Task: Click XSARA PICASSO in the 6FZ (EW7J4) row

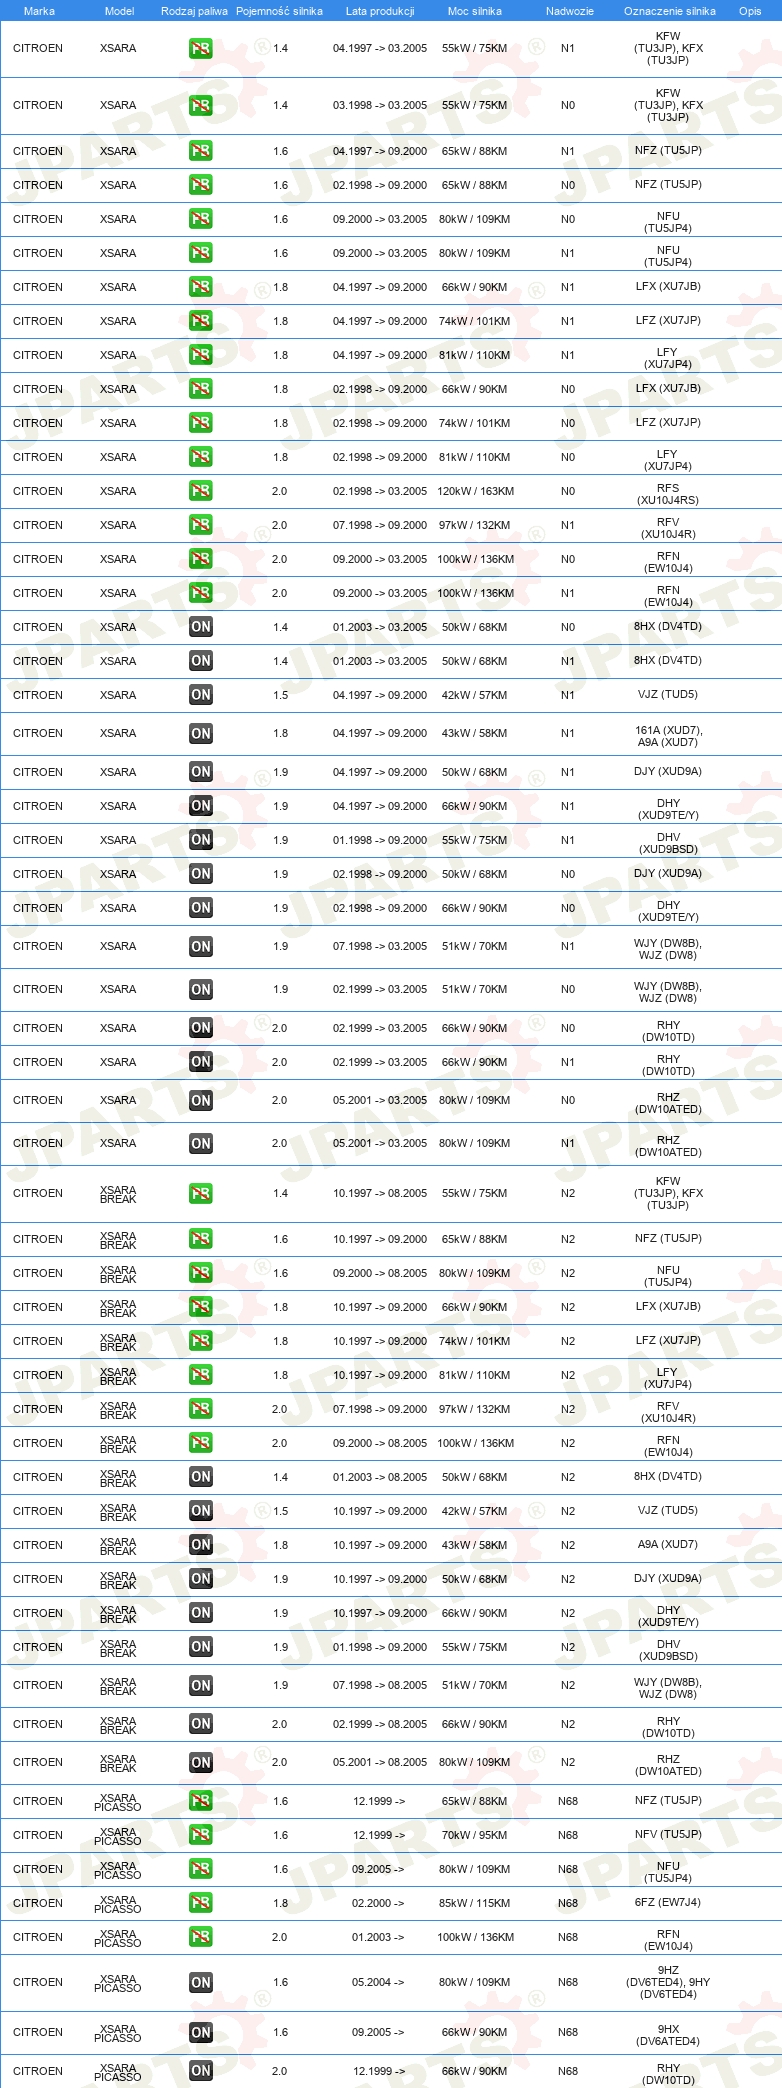Action: tap(118, 1903)
